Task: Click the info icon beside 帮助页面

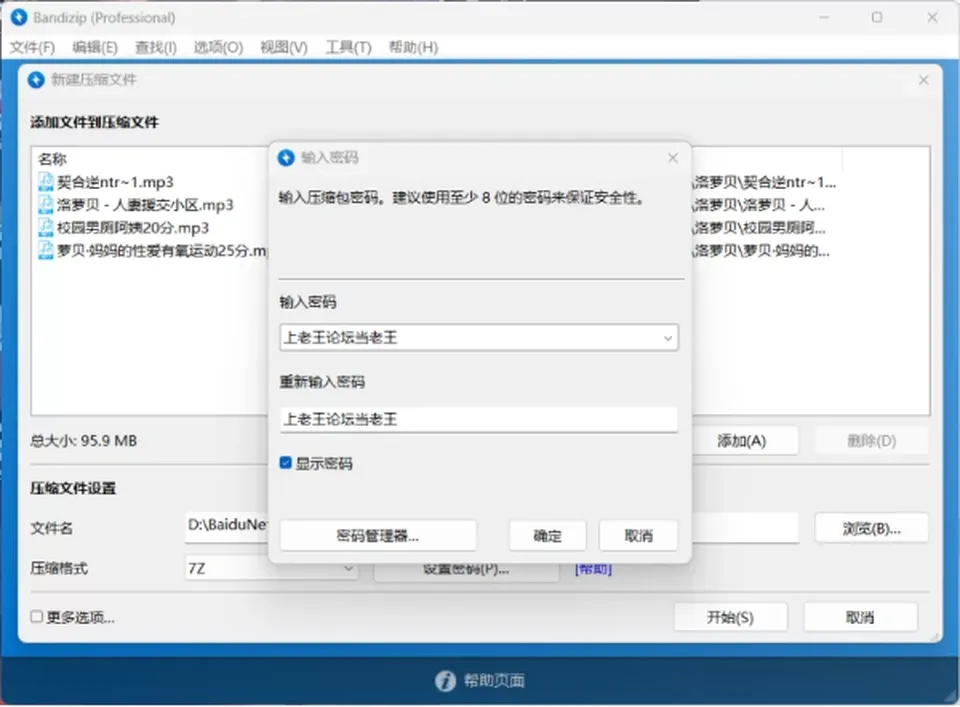Action: (x=446, y=681)
